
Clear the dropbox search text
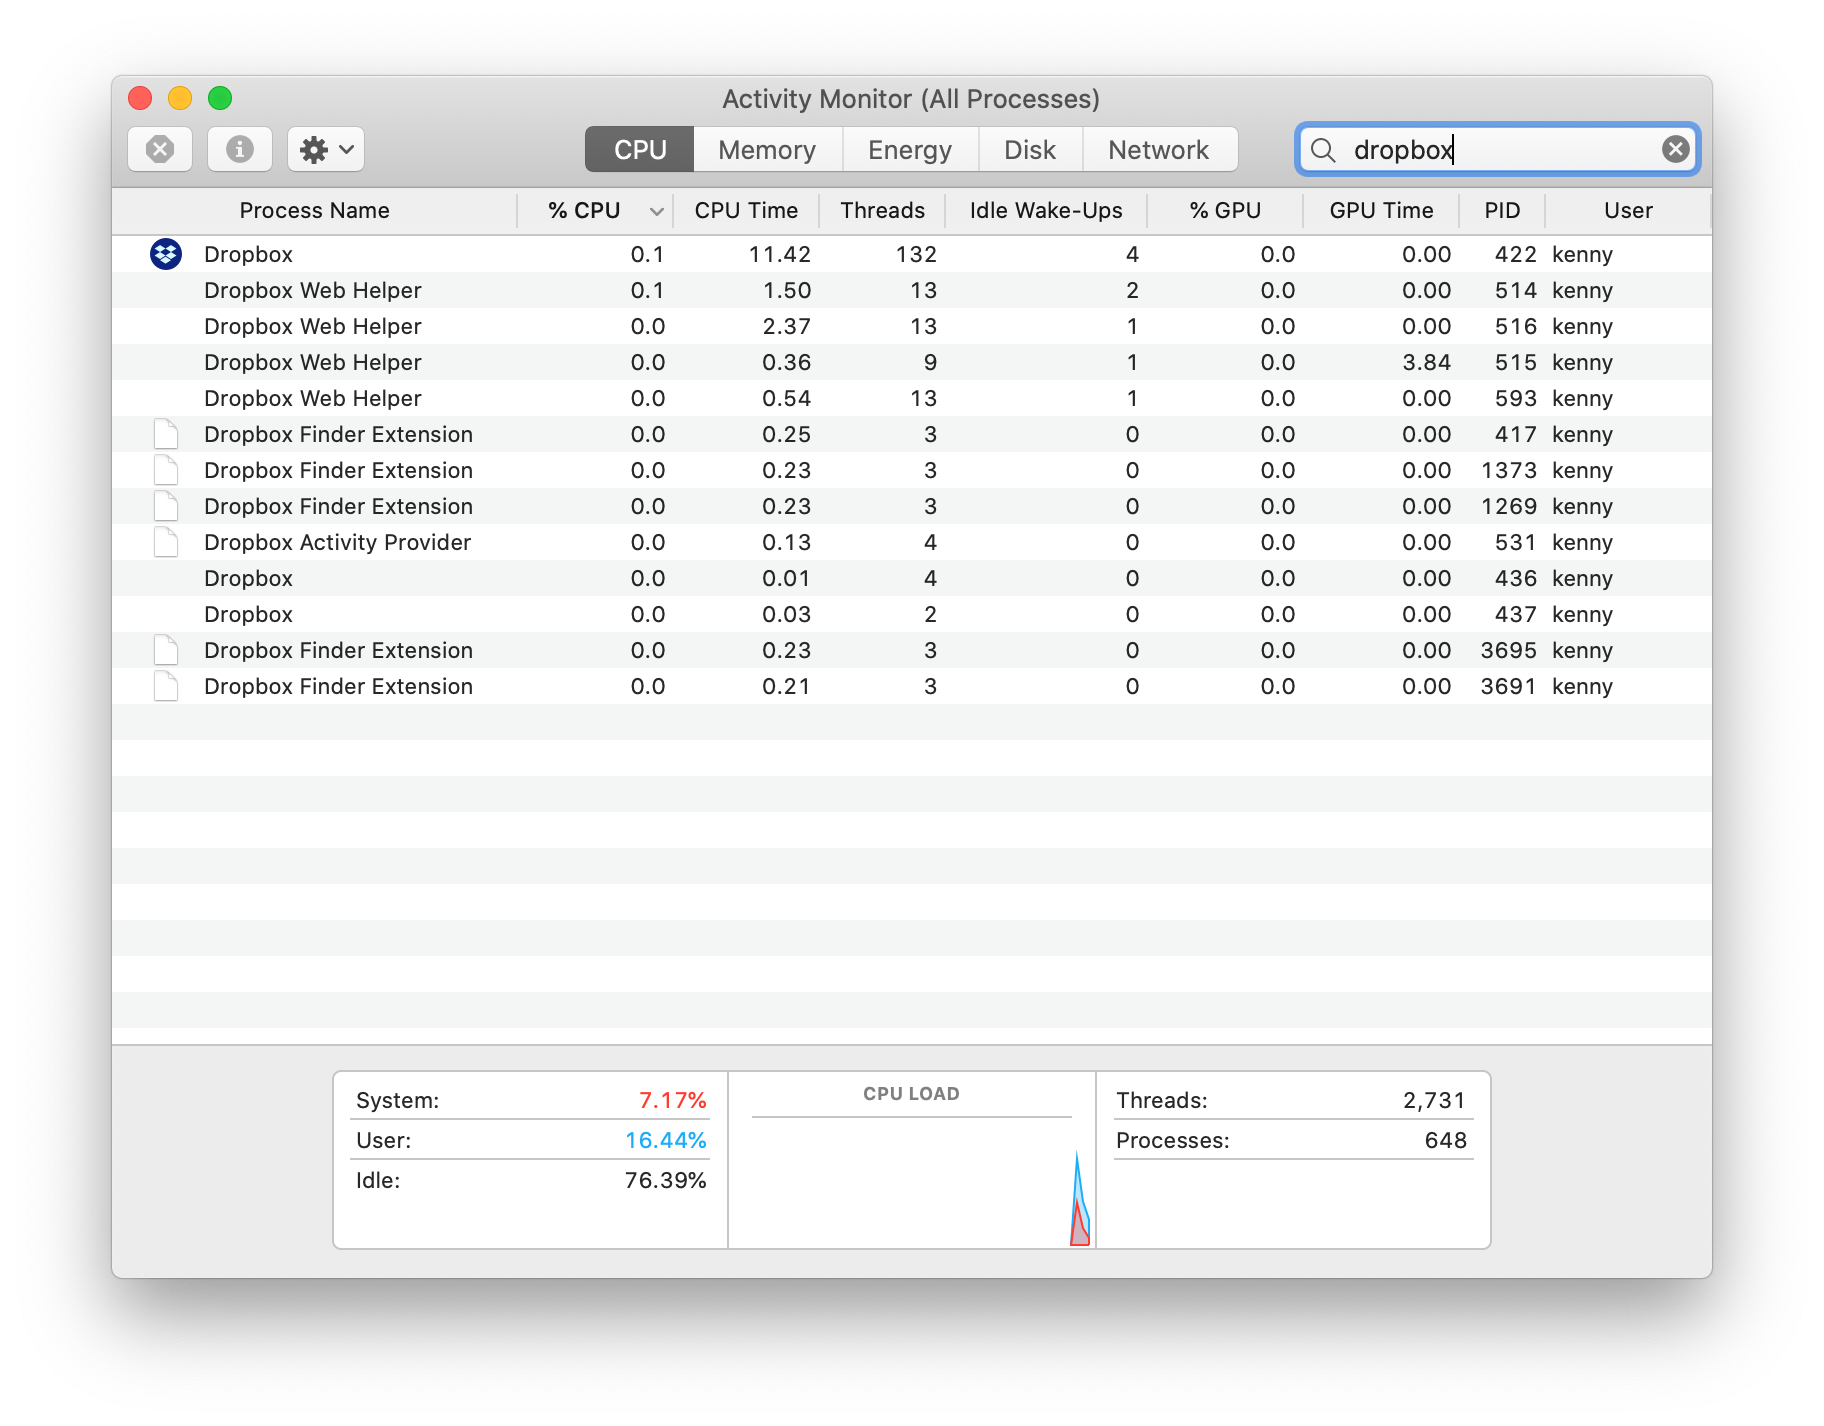point(1675,150)
